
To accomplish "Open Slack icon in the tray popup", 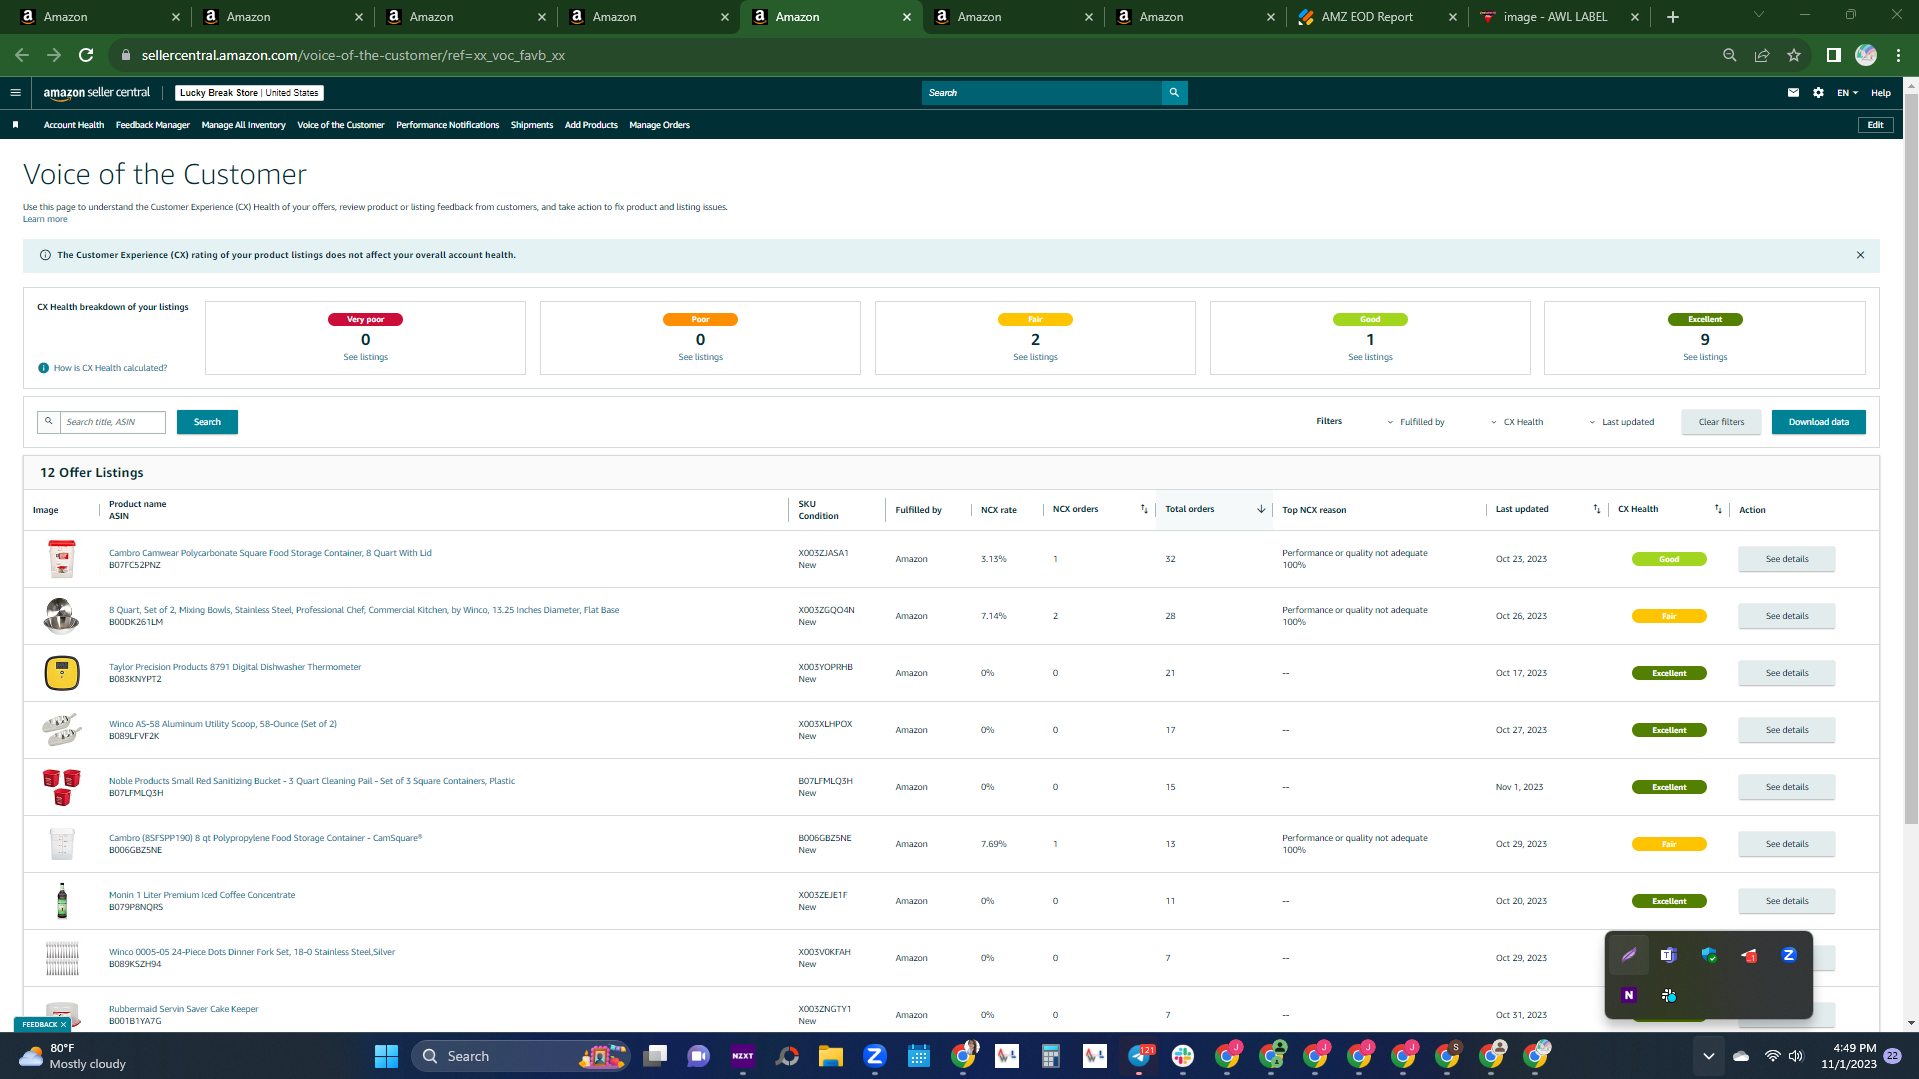I will tap(1668, 995).
